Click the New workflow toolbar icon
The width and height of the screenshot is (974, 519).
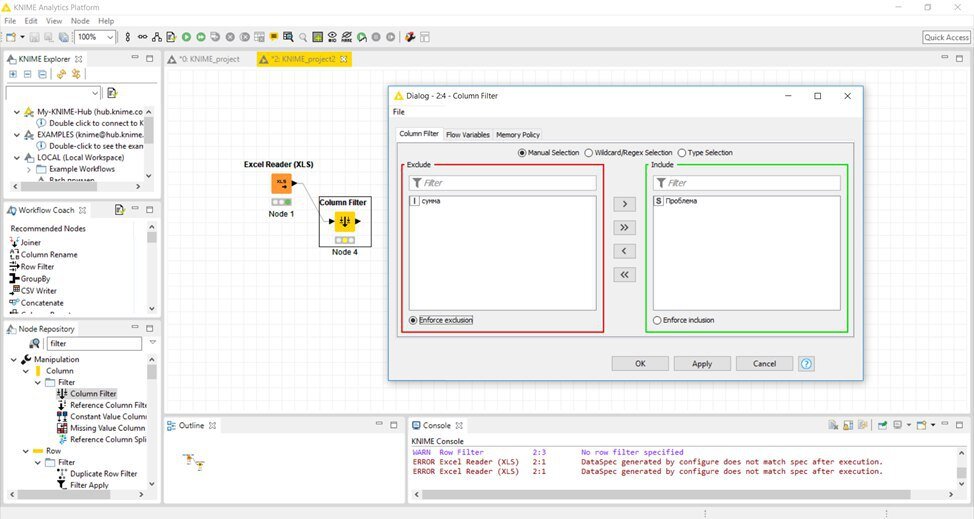11,37
